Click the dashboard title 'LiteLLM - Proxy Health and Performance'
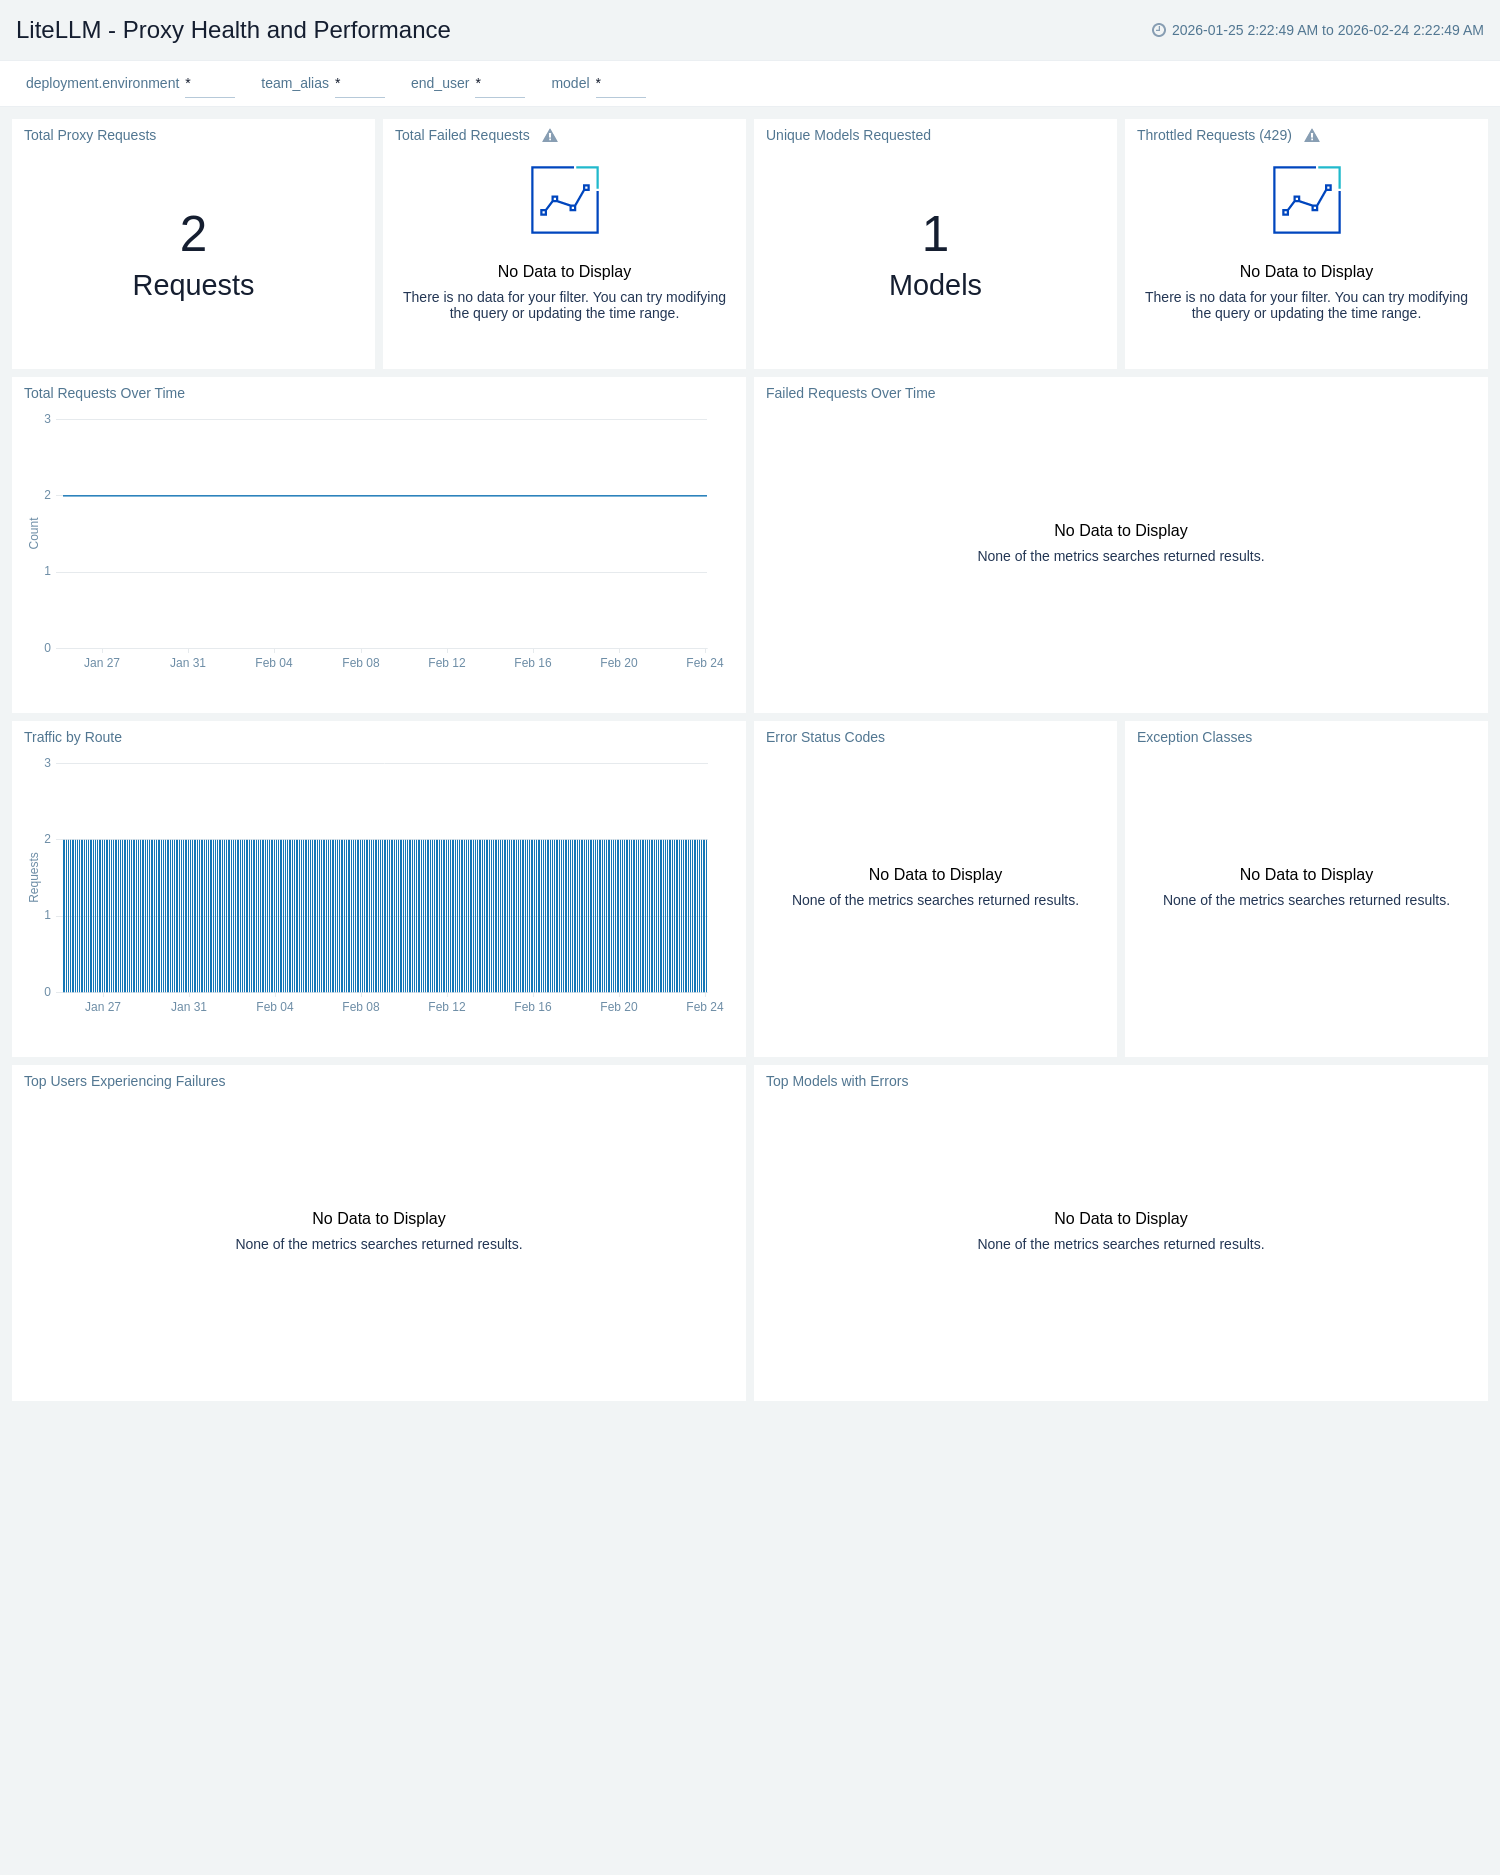The height and width of the screenshot is (1875, 1500). (233, 30)
